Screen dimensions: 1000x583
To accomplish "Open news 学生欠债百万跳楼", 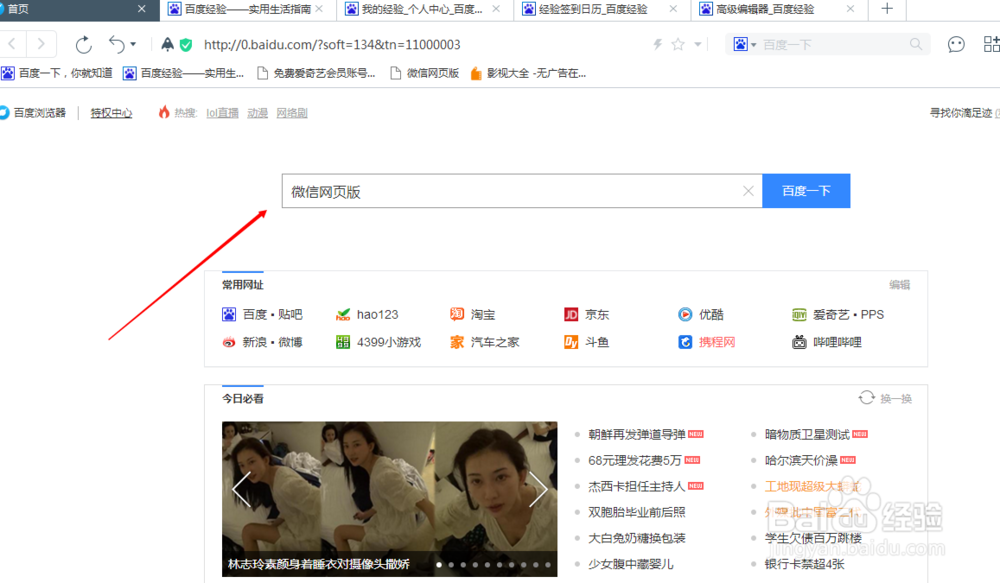I will click(x=813, y=538).
